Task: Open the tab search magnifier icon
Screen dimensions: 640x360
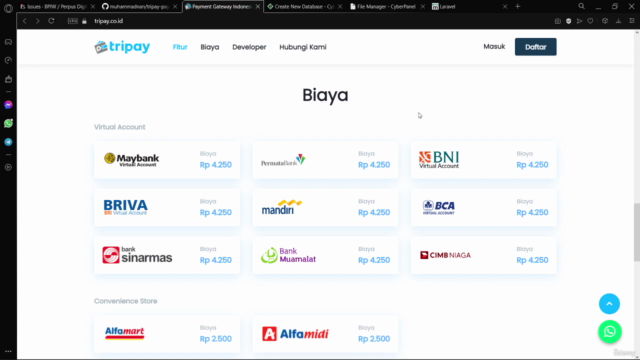Action: coord(581,7)
